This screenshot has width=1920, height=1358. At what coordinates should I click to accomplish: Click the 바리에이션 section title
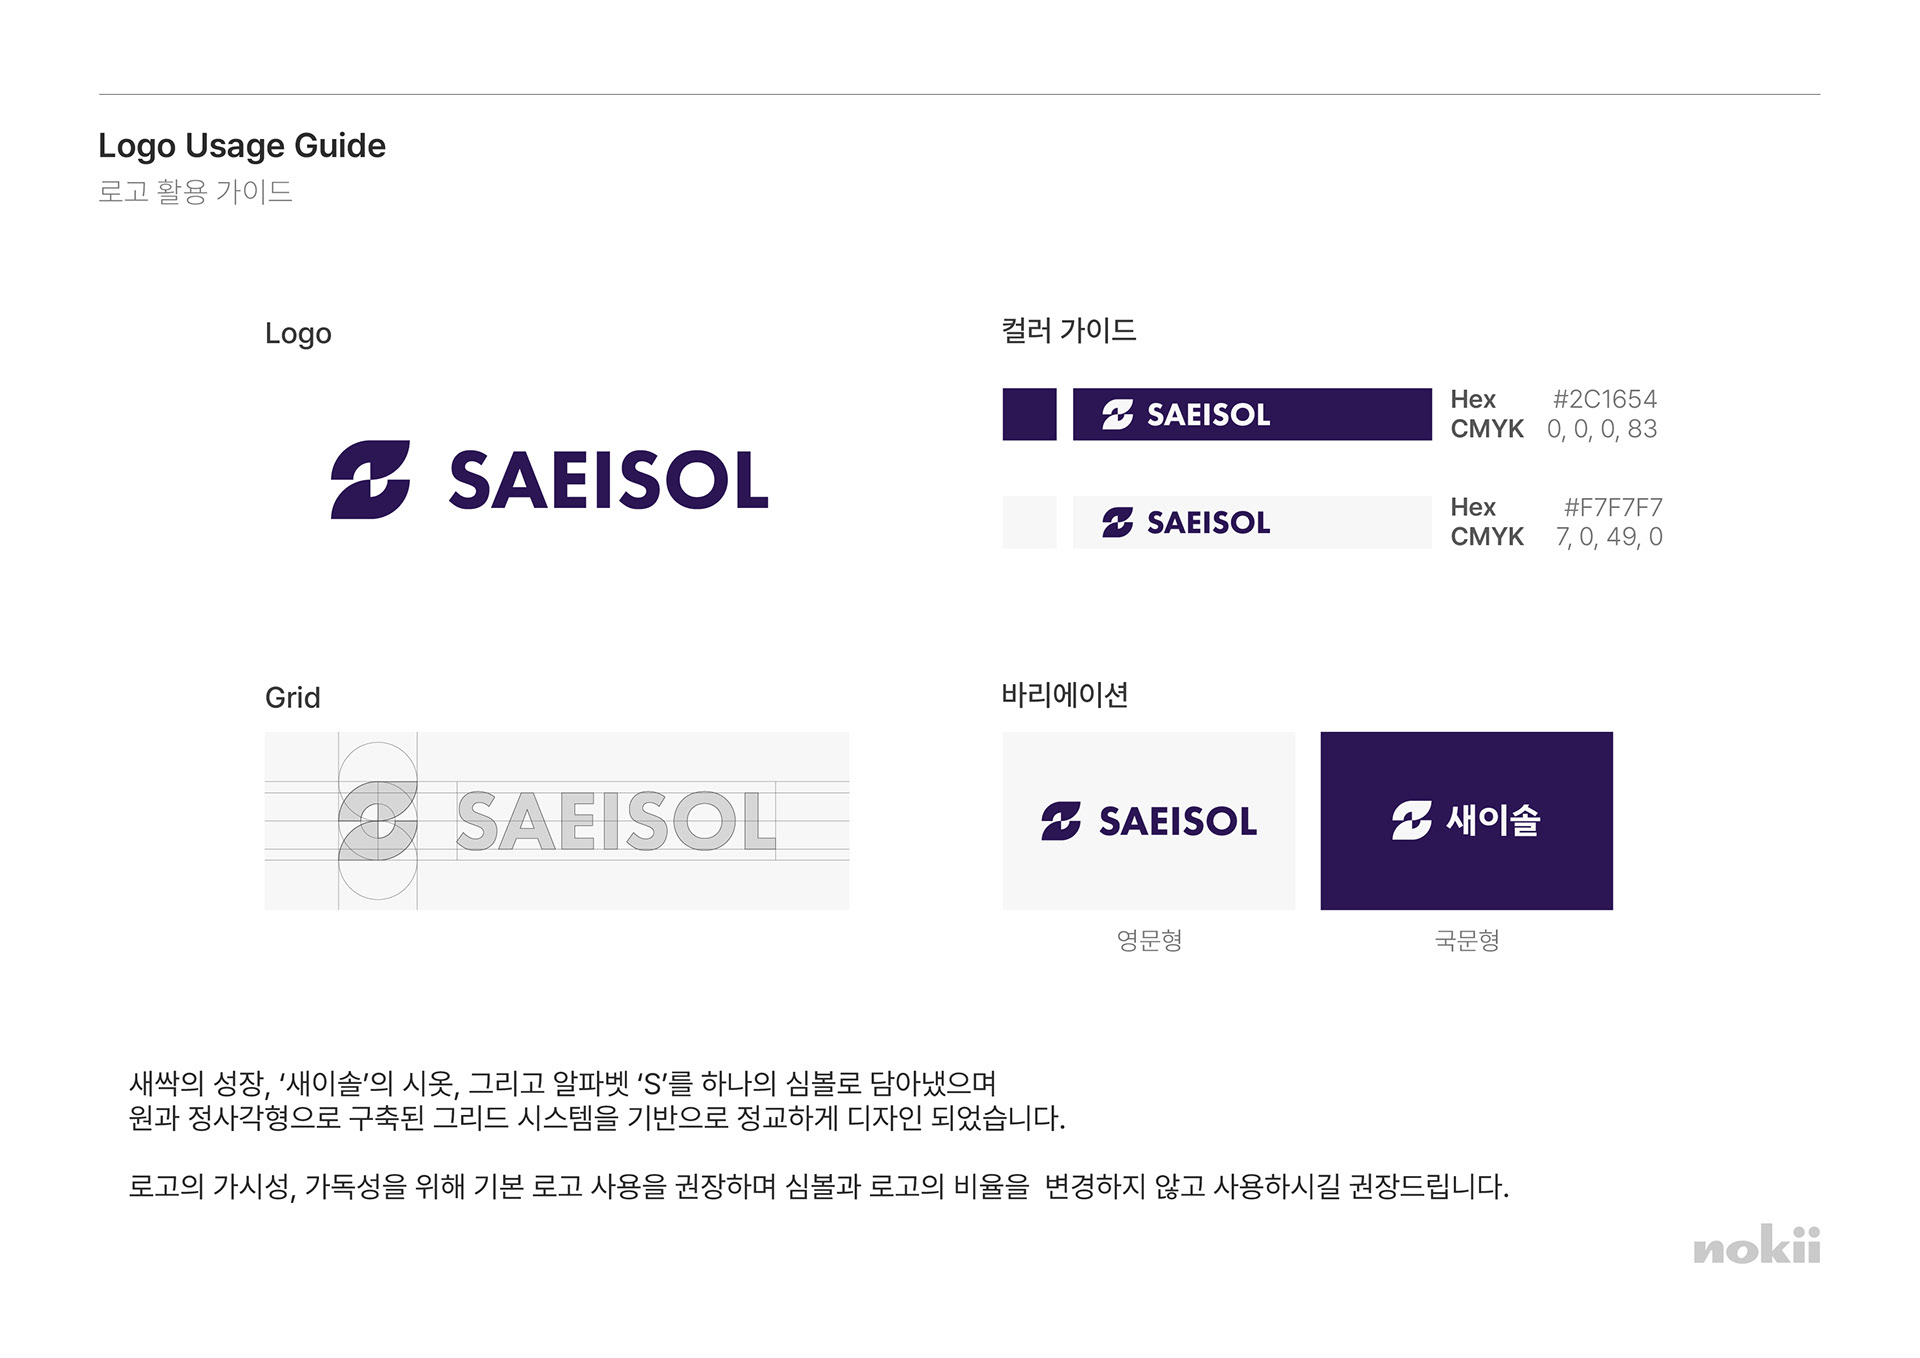coord(1065,695)
